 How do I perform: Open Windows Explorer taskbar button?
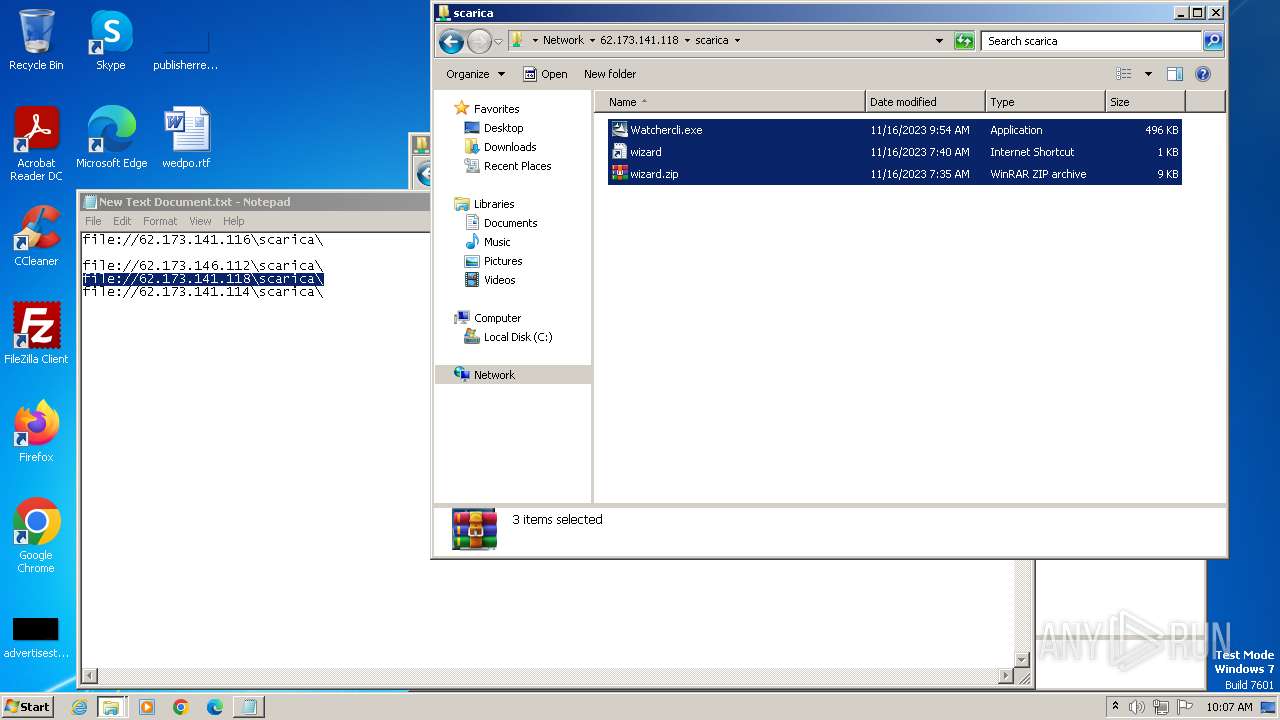click(111, 707)
